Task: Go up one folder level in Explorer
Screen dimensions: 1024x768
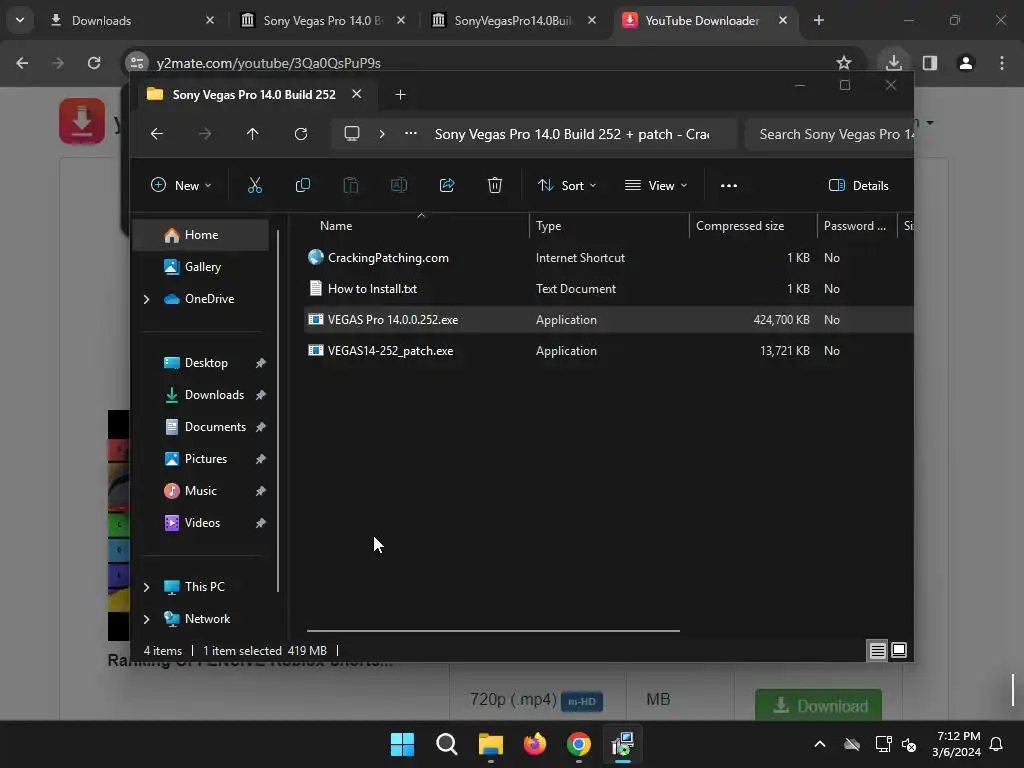Action: click(253, 134)
